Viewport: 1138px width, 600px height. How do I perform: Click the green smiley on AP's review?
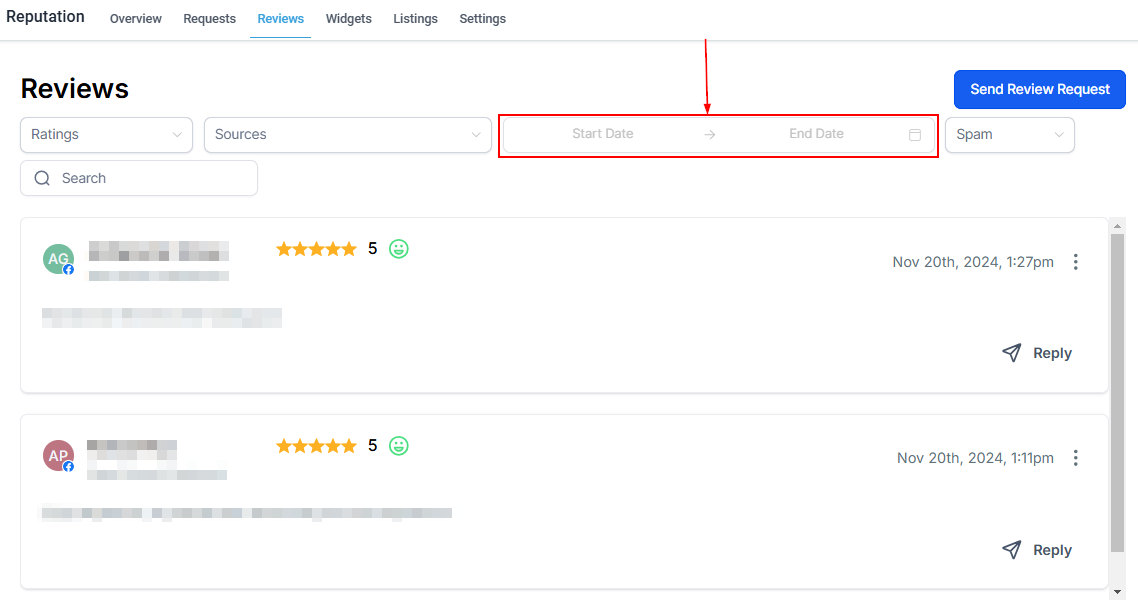point(399,446)
